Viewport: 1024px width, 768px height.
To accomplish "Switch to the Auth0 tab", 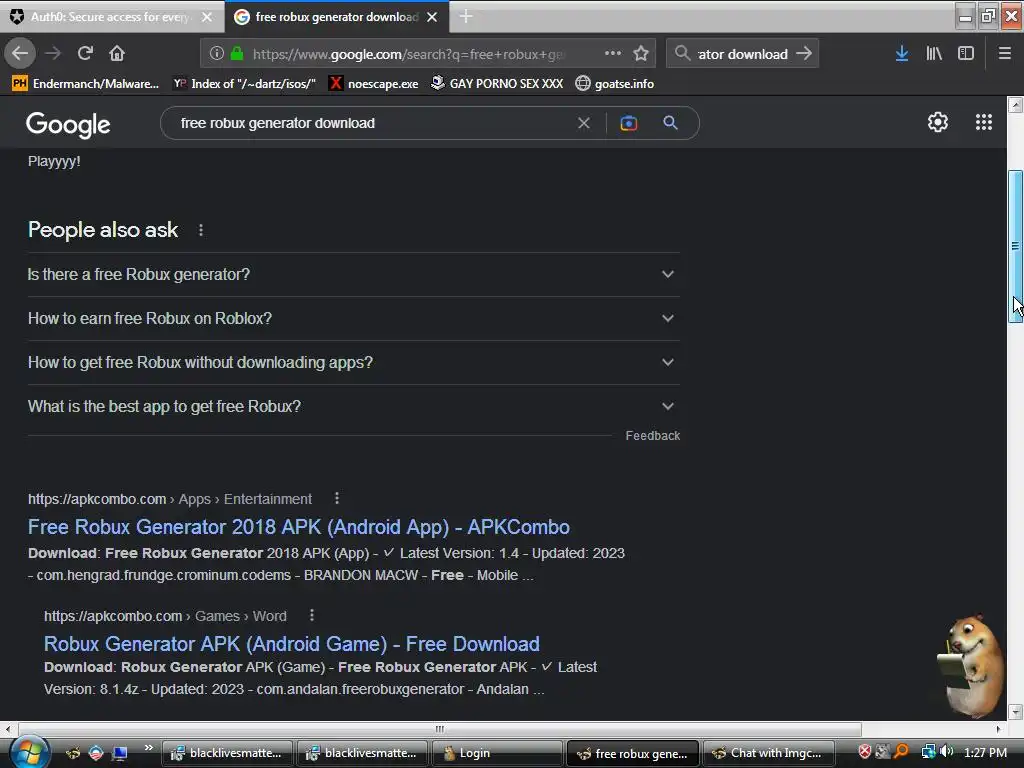I will click(x=111, y=17).
